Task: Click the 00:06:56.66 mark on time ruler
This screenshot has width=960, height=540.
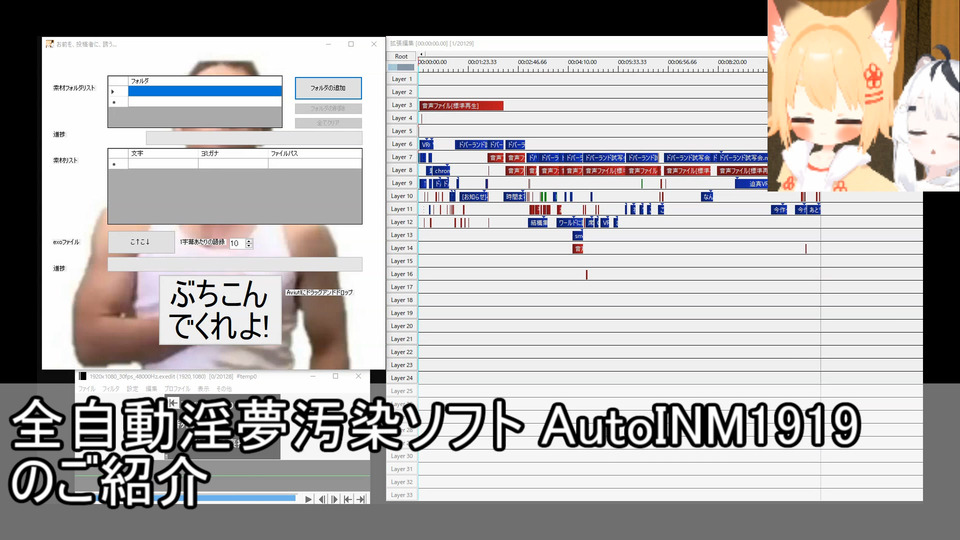Action: tap(681, 62)
